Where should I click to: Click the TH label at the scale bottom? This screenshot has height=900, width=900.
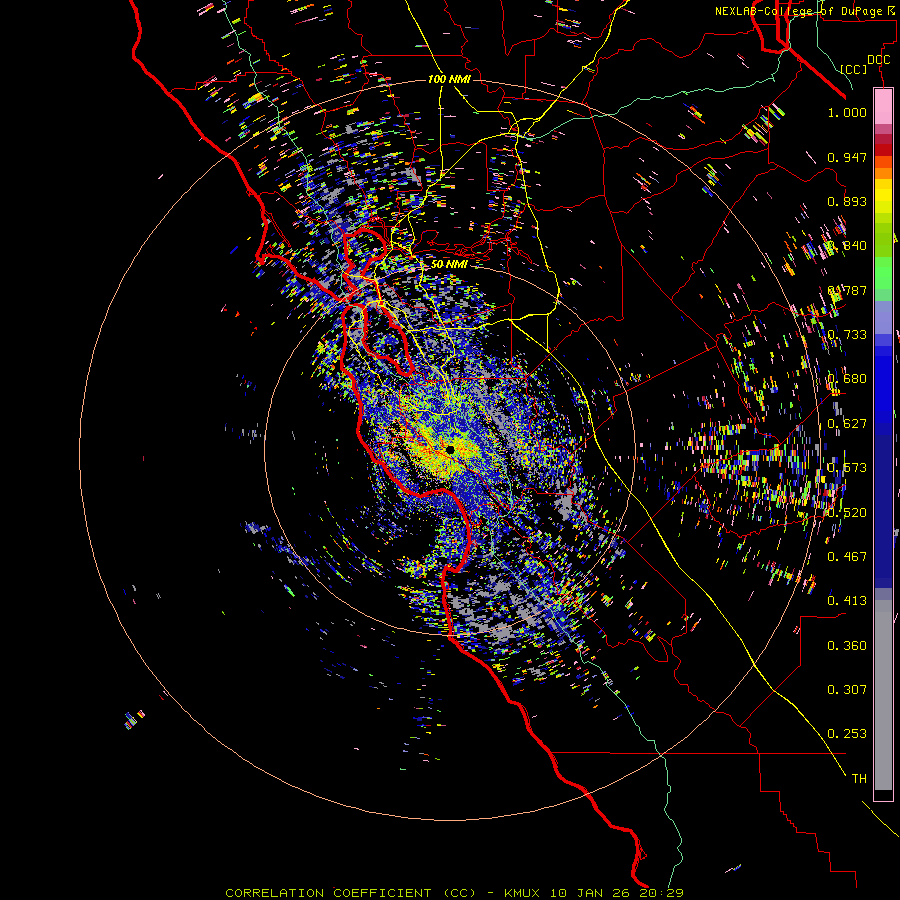pyautogui.click(x=859, y=779)
